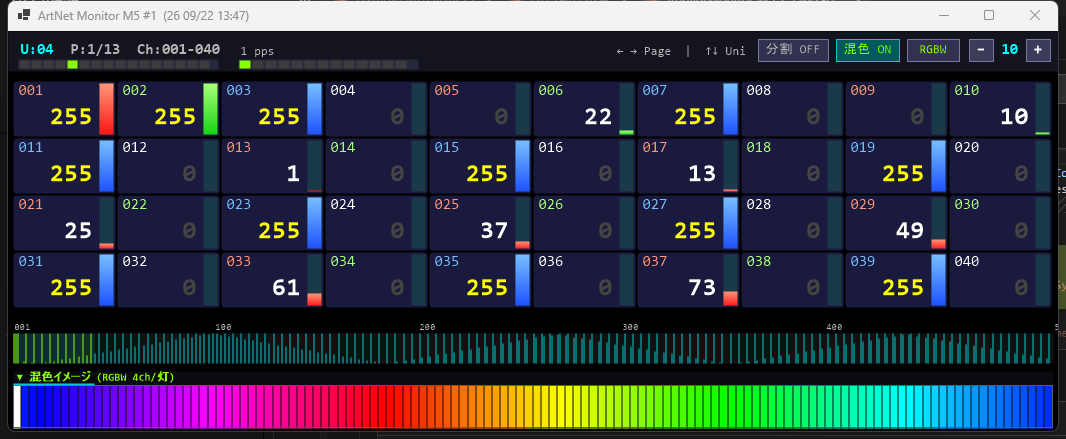Switch the RGBW color mode button
Screen dimensions: 1066x439
point(933,50)
